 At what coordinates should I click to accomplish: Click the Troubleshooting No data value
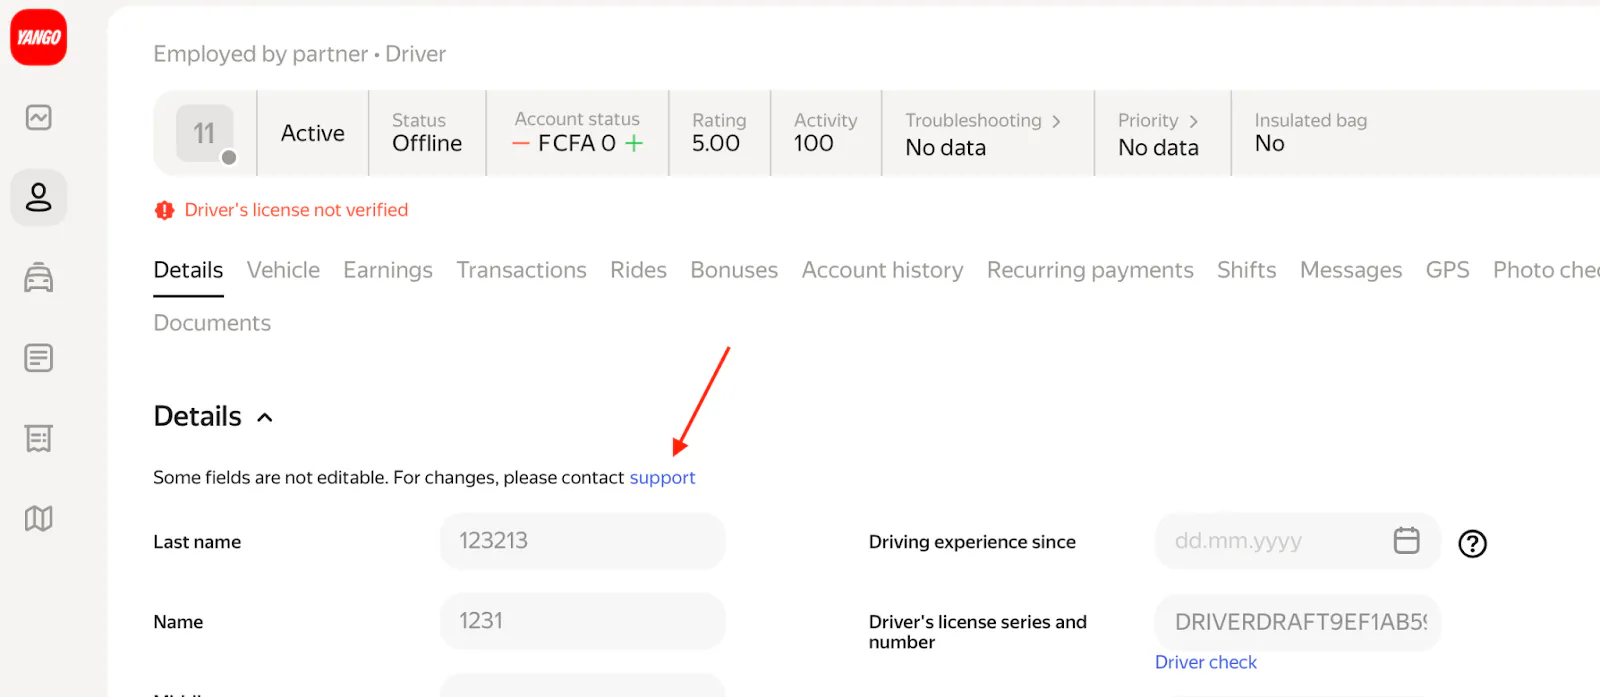point(946,148)
